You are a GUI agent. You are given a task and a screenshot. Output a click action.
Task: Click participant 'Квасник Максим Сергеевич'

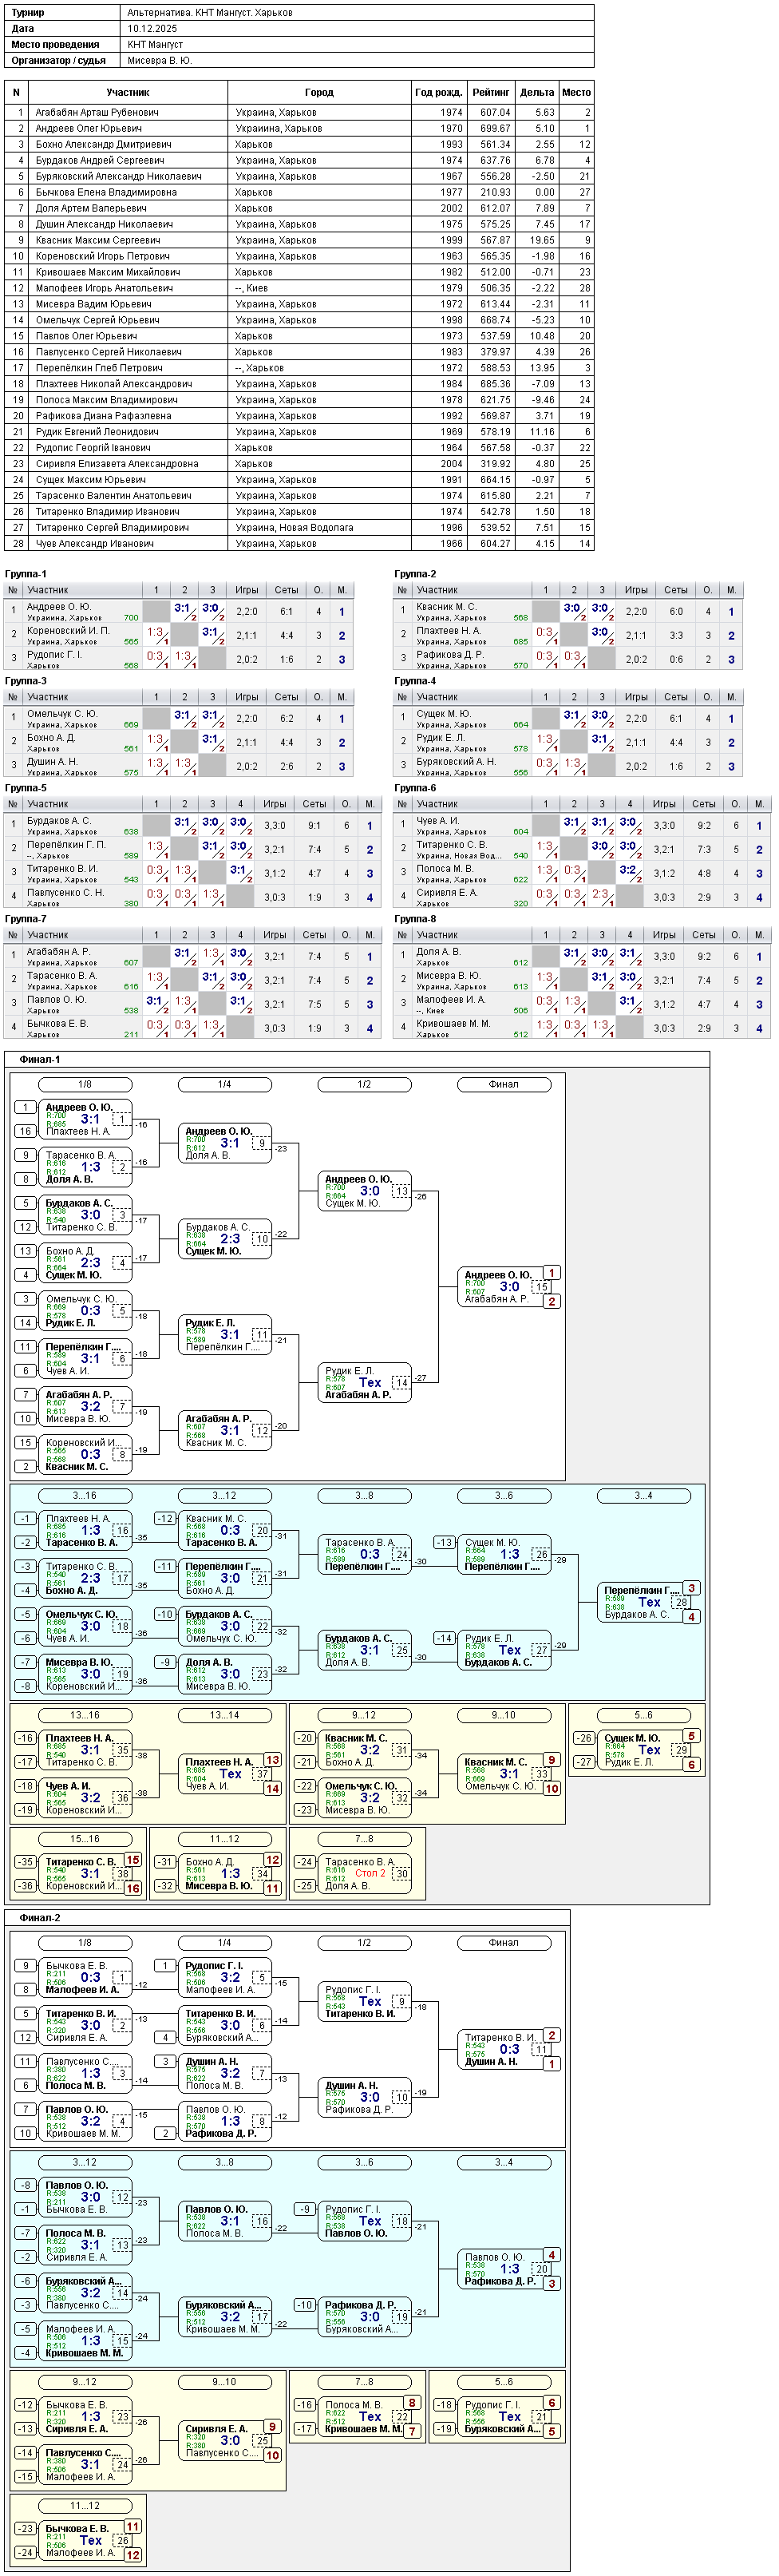pos(97,241)
